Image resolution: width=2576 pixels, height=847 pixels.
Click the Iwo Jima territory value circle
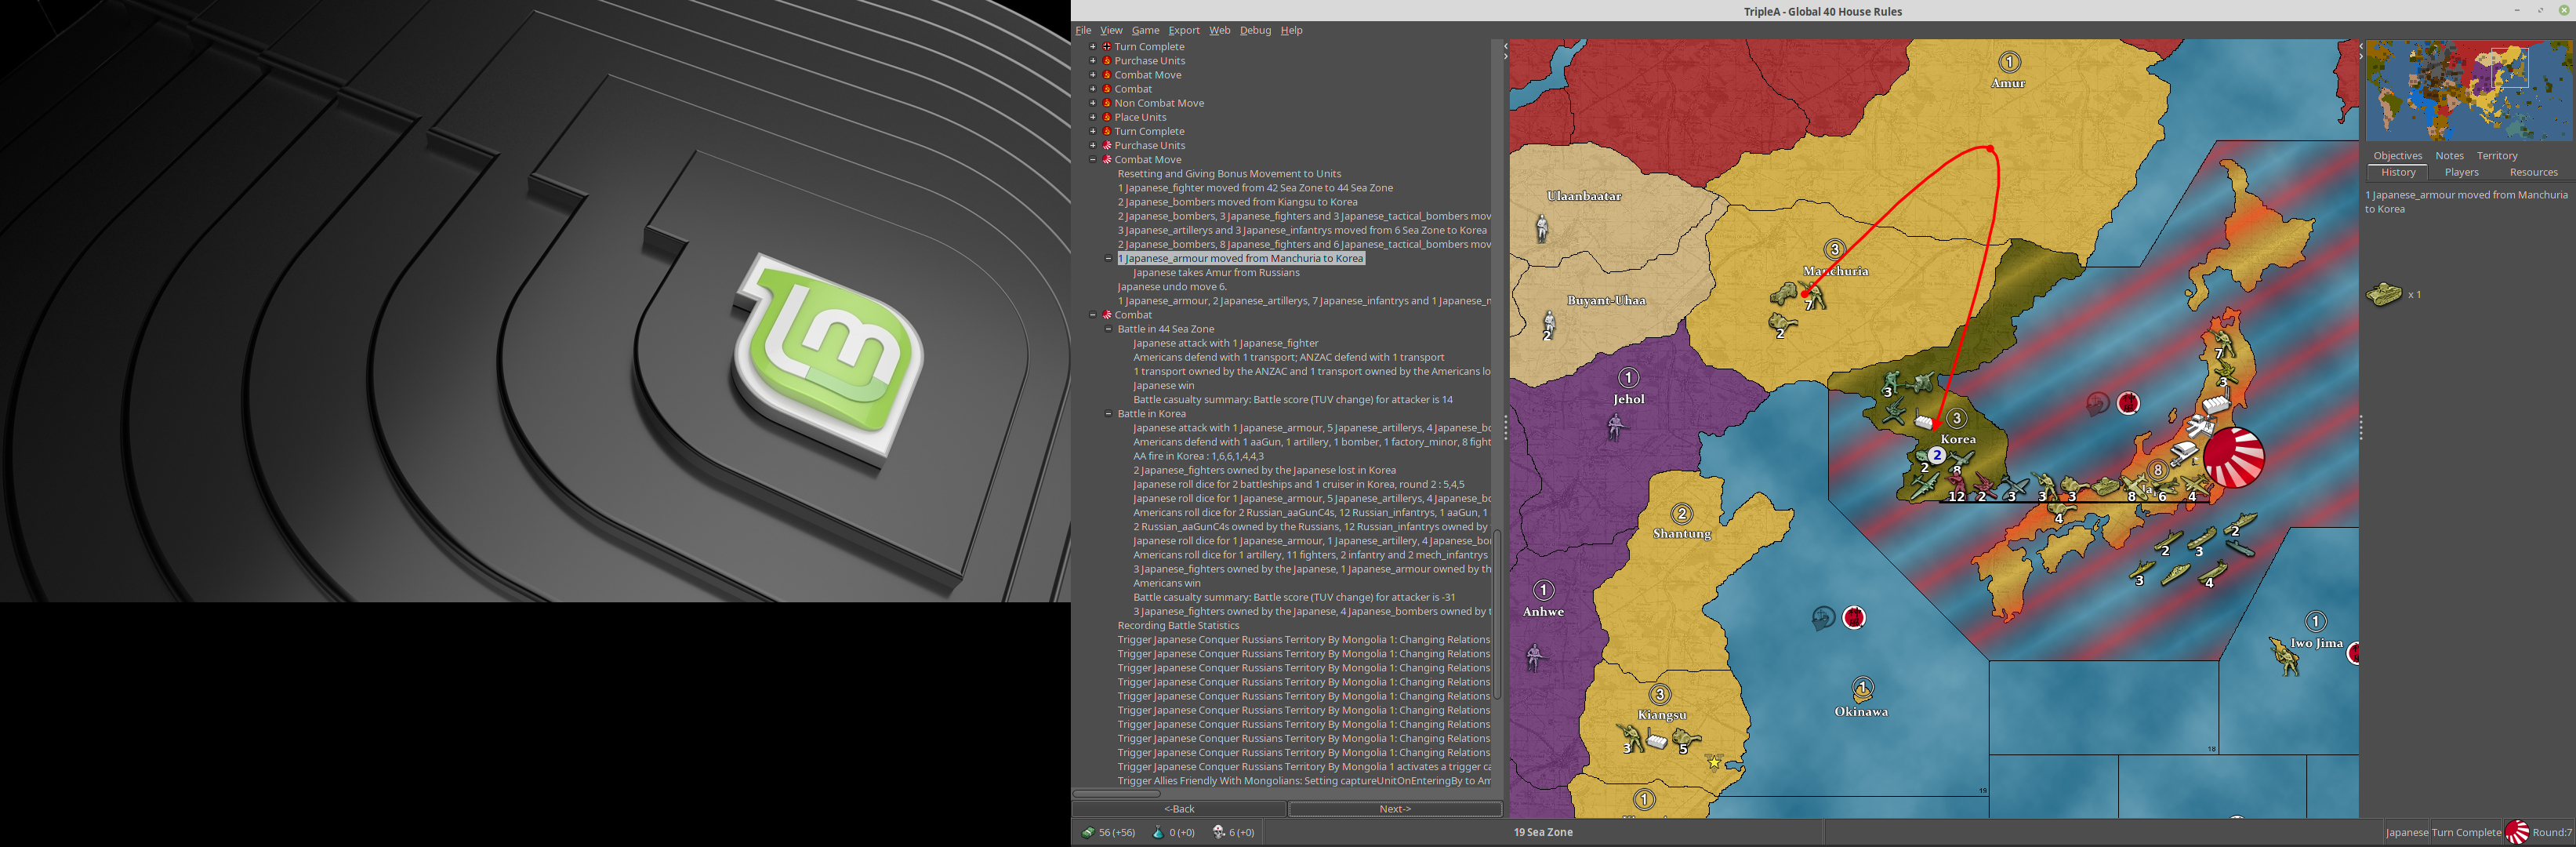[x=2315, y=622]
